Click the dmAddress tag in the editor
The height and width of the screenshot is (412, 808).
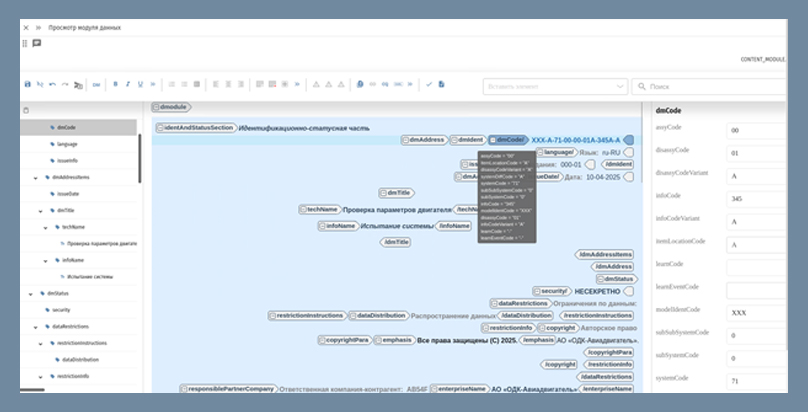point(424,140)
